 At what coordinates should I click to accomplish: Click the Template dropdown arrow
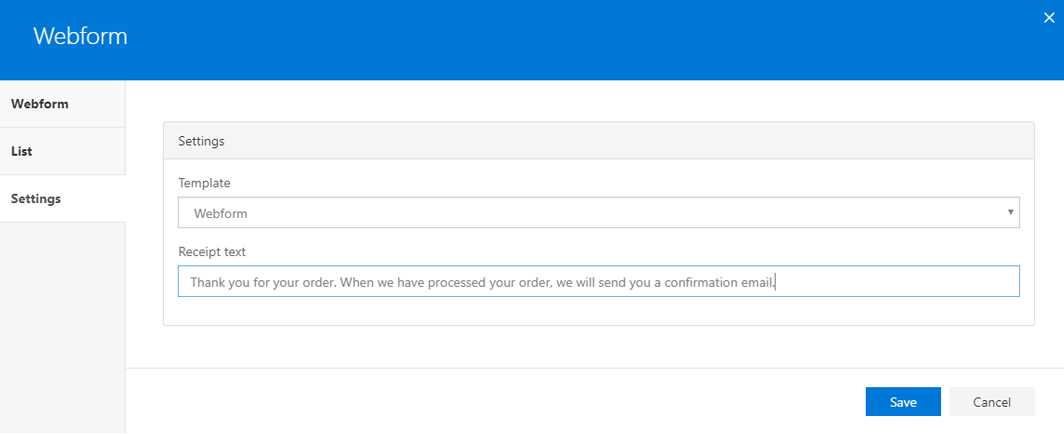tap(1011, 212)
